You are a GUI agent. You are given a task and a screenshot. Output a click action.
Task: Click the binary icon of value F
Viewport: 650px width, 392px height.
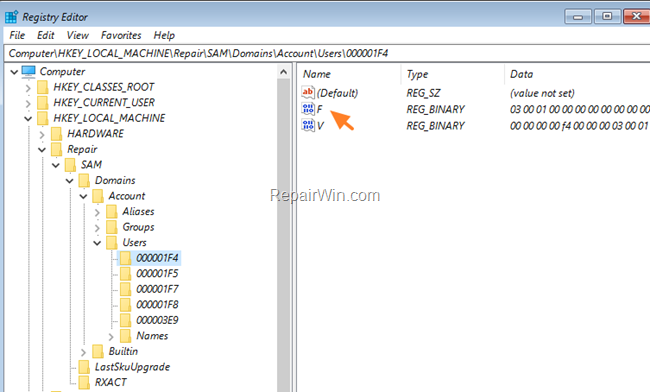point(308,109)
